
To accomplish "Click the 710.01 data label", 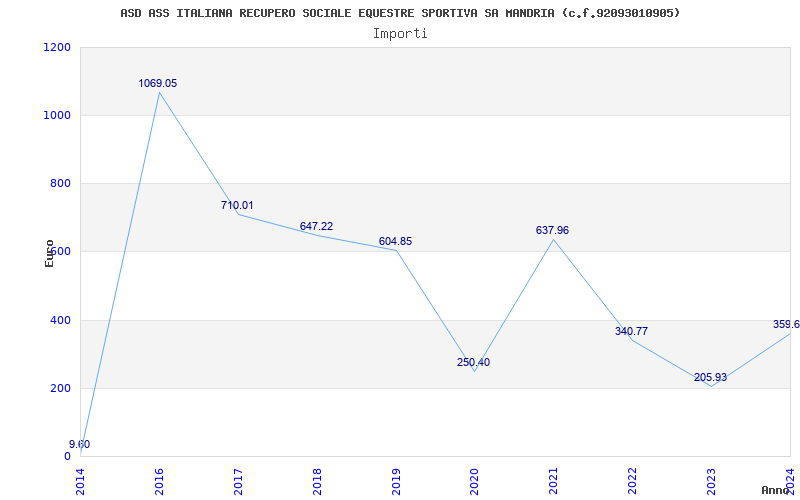I will pyautogui.click(x=237, y=206).
